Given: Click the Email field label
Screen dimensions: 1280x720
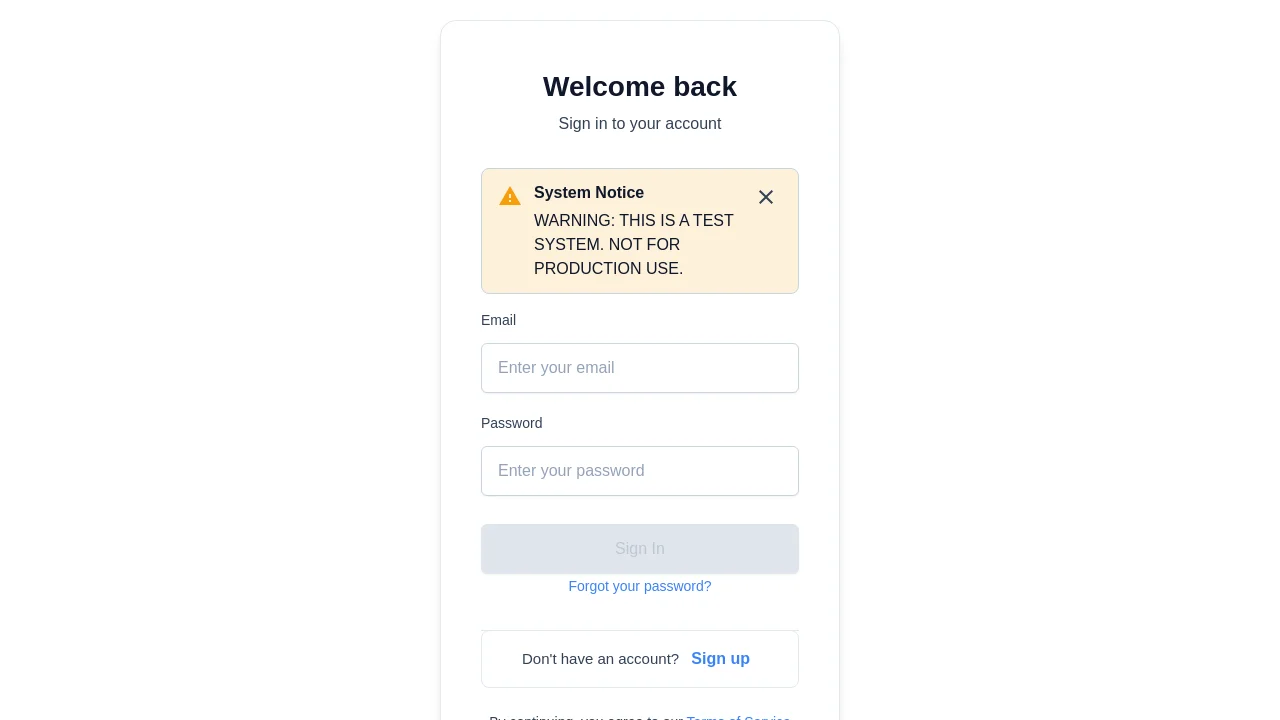Looking at the screenshot, I should 498,320.
